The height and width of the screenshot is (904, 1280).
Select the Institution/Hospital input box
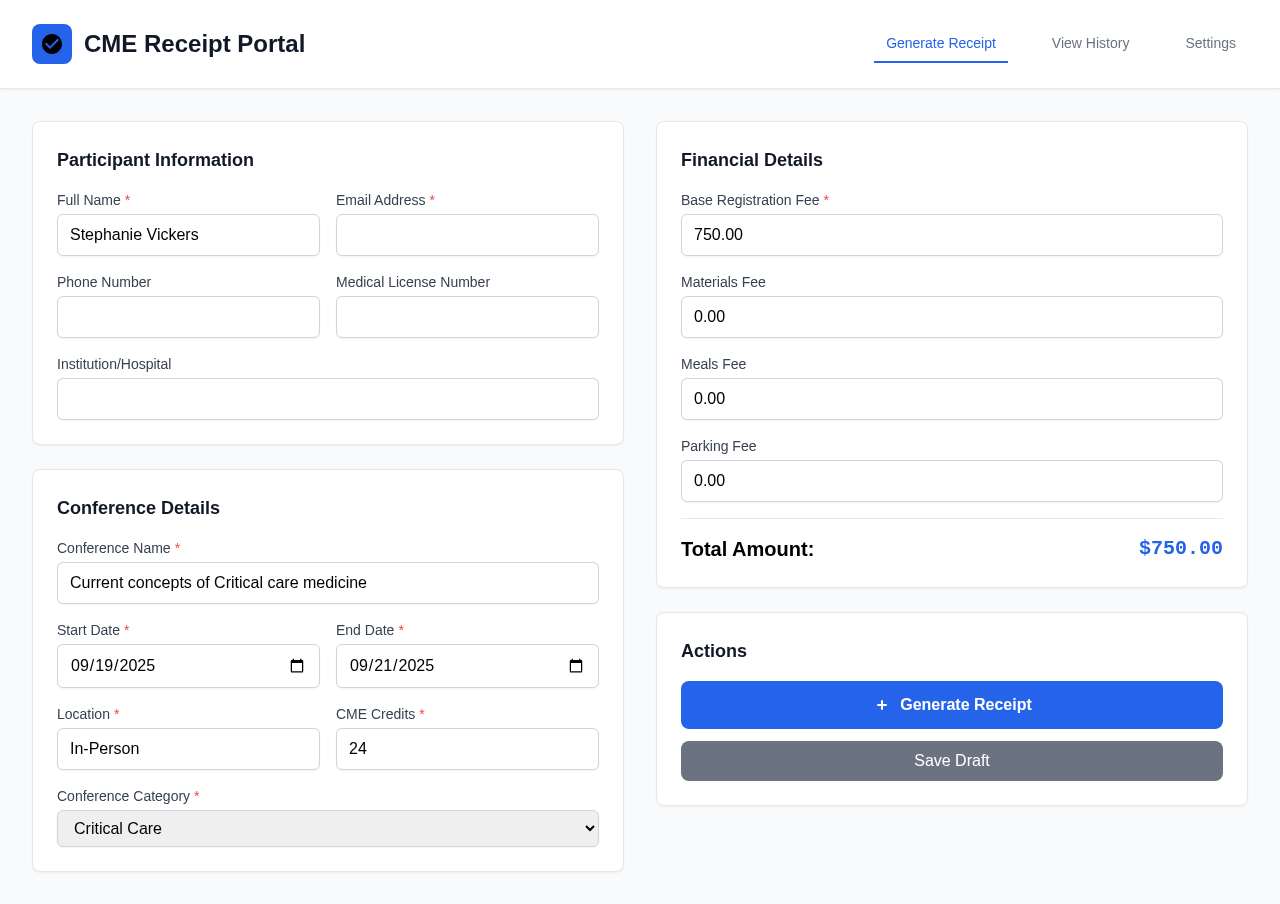pos(327,398)
